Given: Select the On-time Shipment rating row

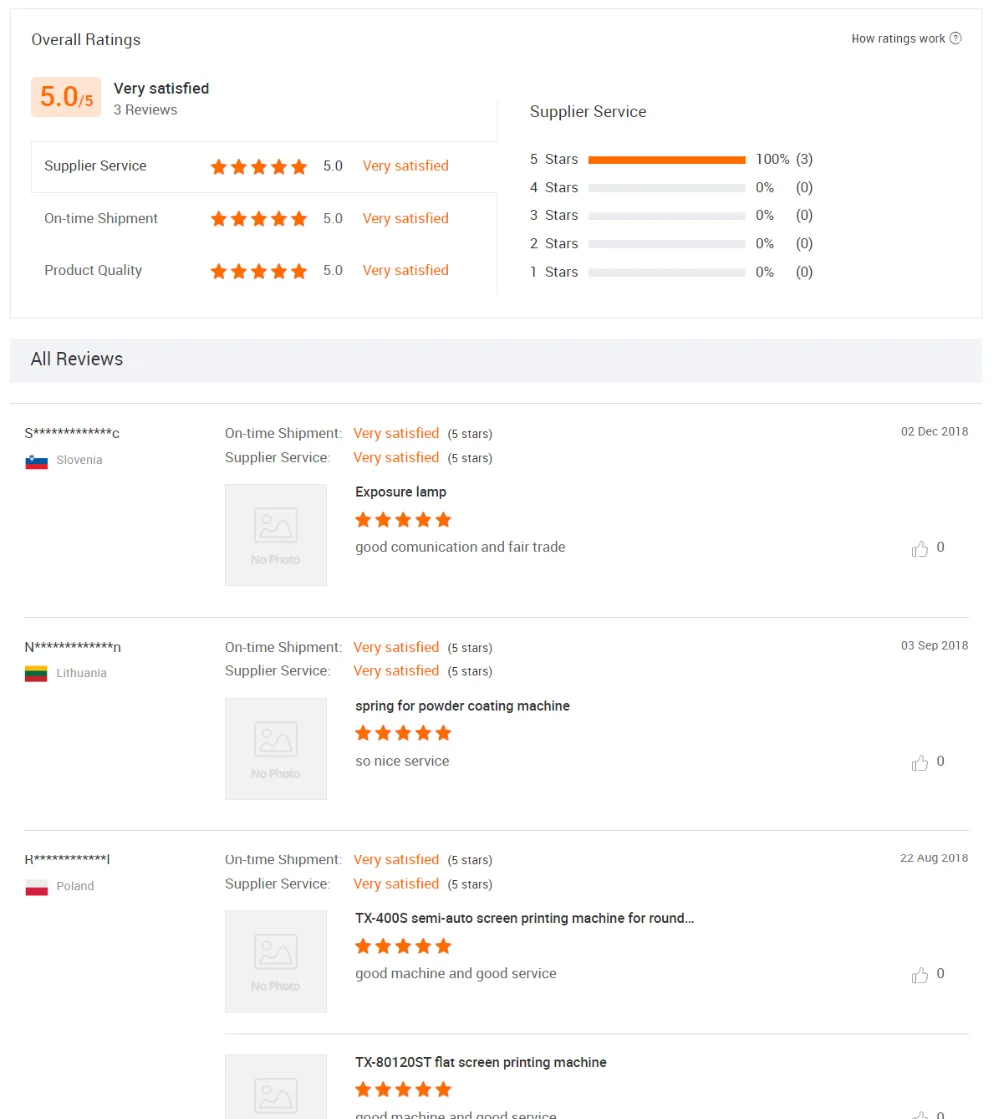Looking at the screenshot, I should pos(263,218).
